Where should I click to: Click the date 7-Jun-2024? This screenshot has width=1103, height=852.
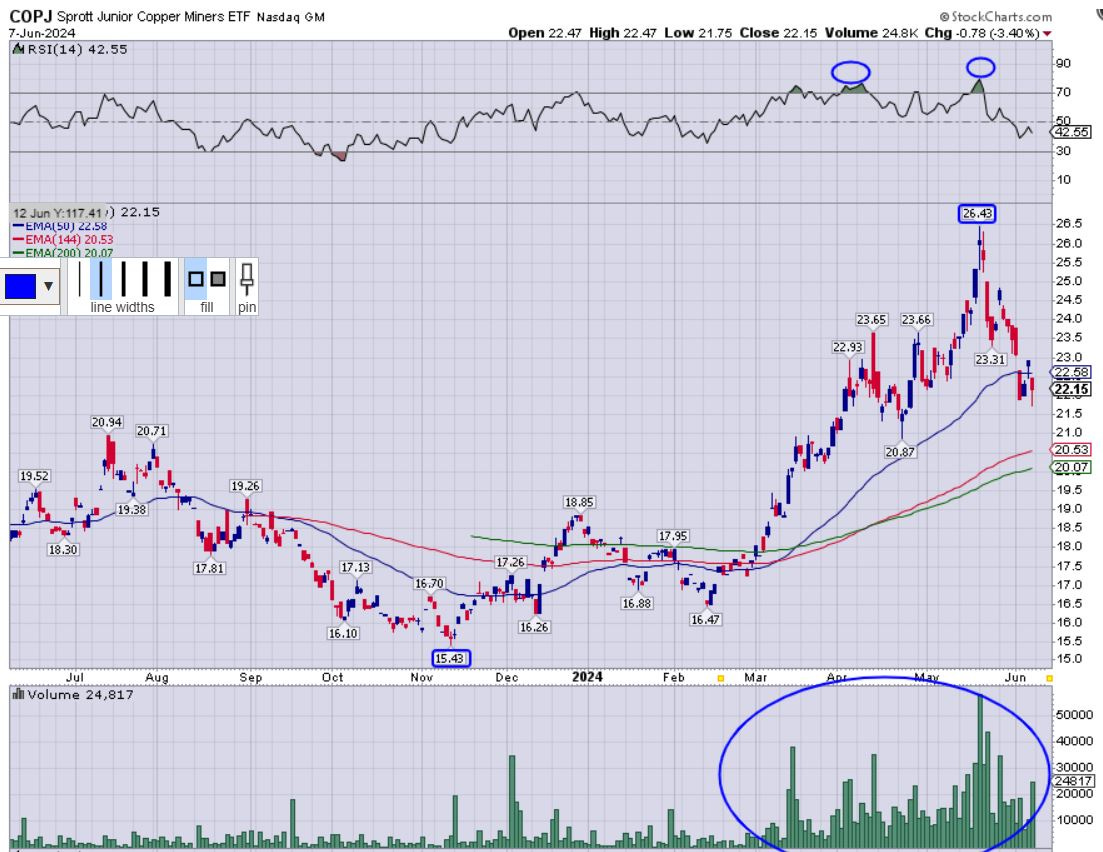(x=42, y=33)
